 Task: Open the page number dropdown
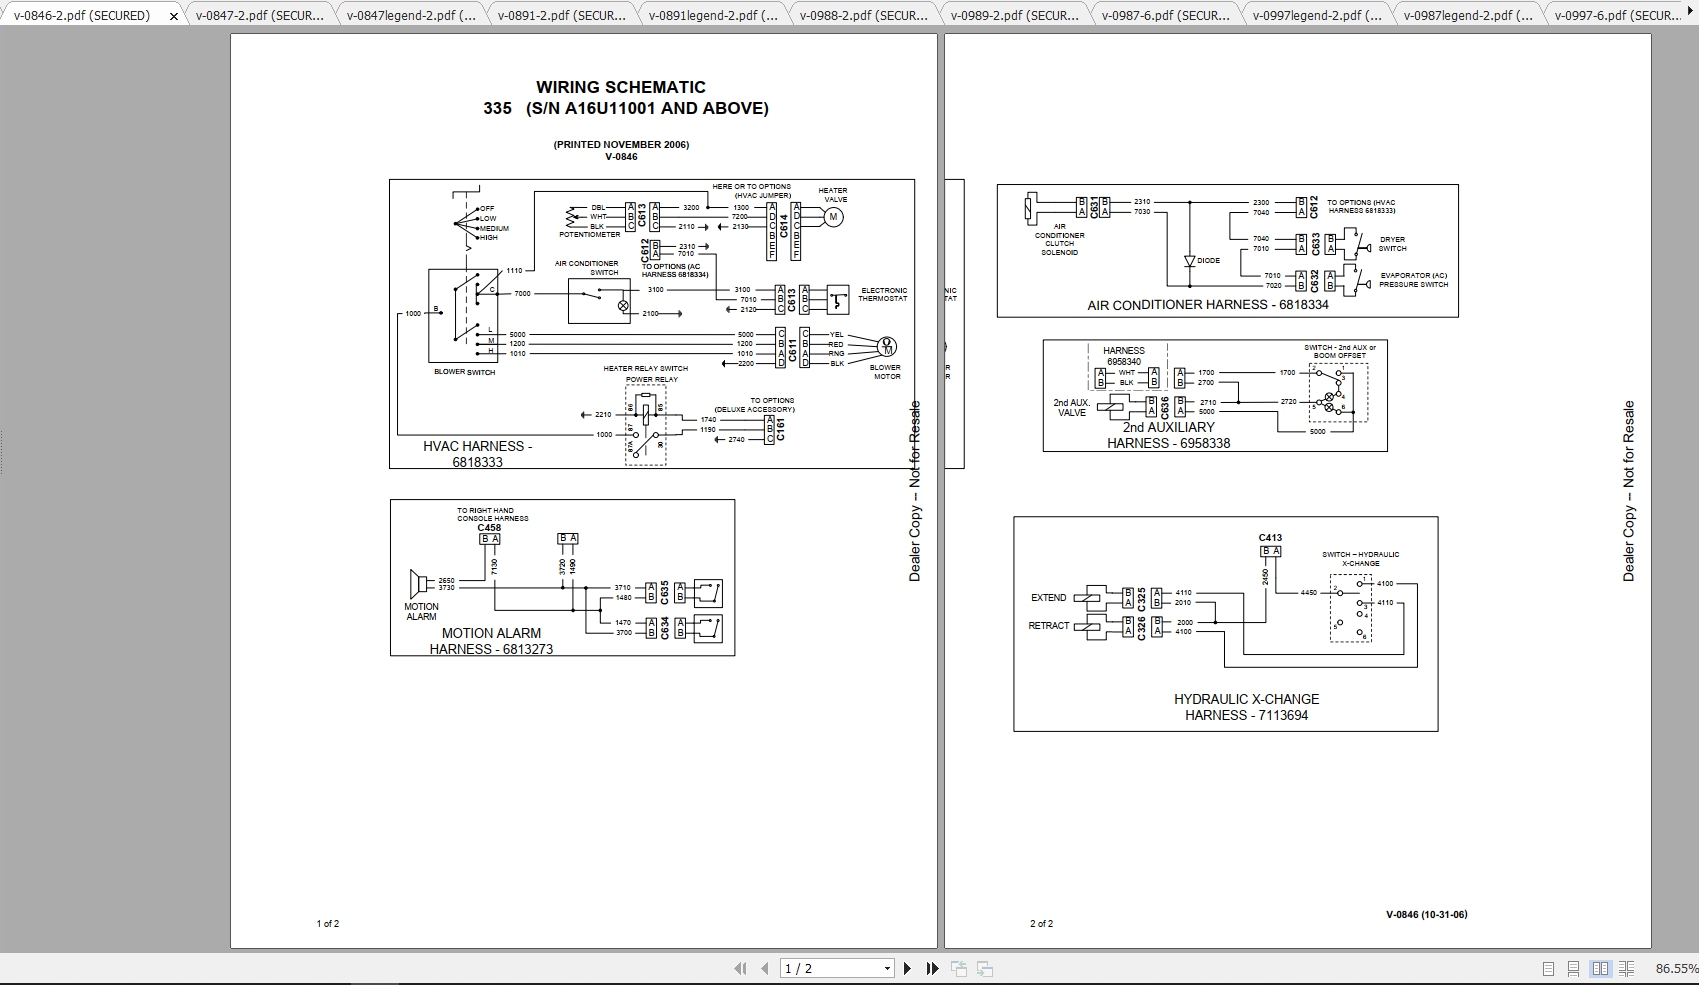coord(886,968)
